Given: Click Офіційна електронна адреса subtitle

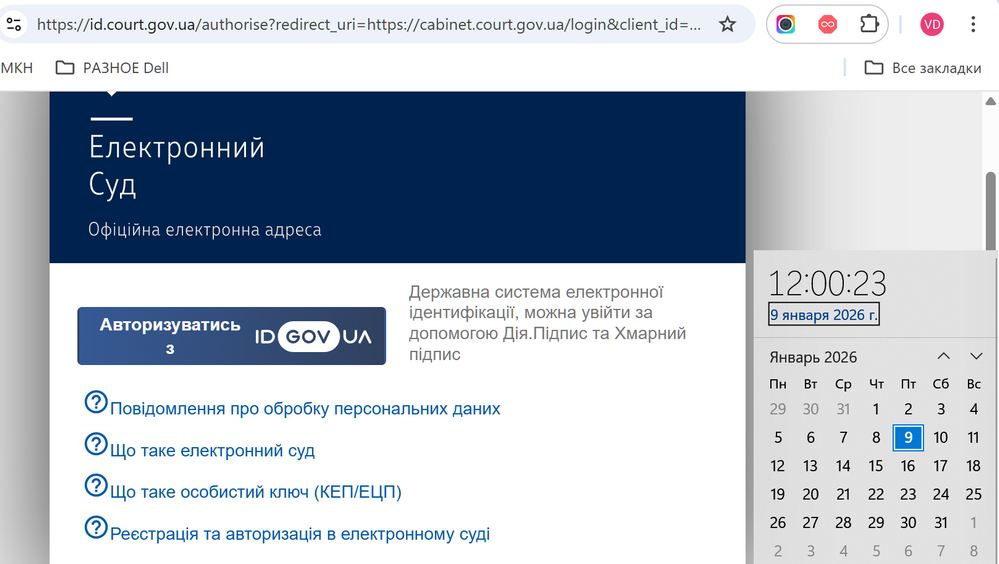Looking at the screenshot, I should pos(205,229).
